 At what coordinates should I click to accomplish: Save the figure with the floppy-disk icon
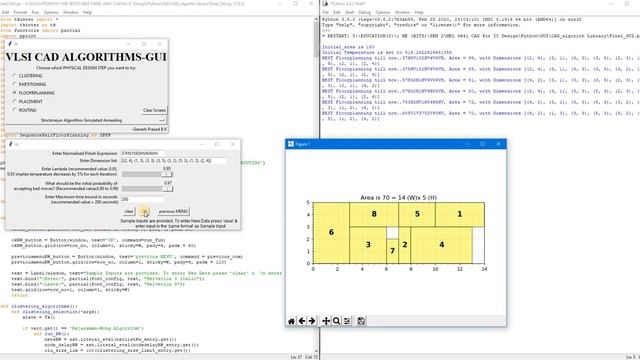coord(361,321)
